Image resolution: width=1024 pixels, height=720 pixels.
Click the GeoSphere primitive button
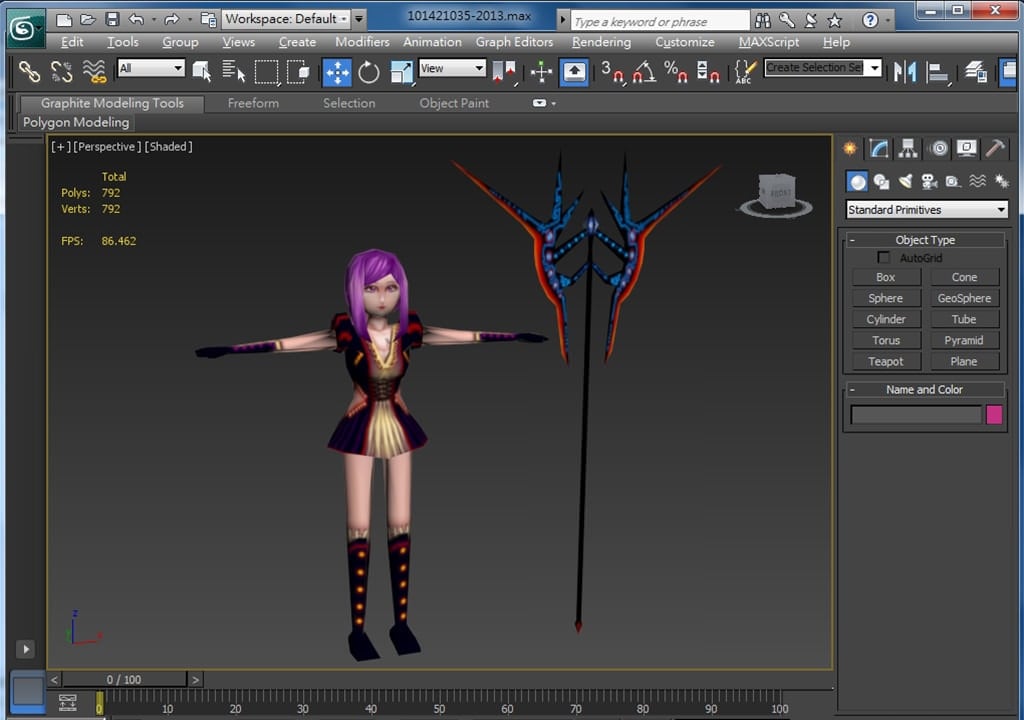coord(964,298)
